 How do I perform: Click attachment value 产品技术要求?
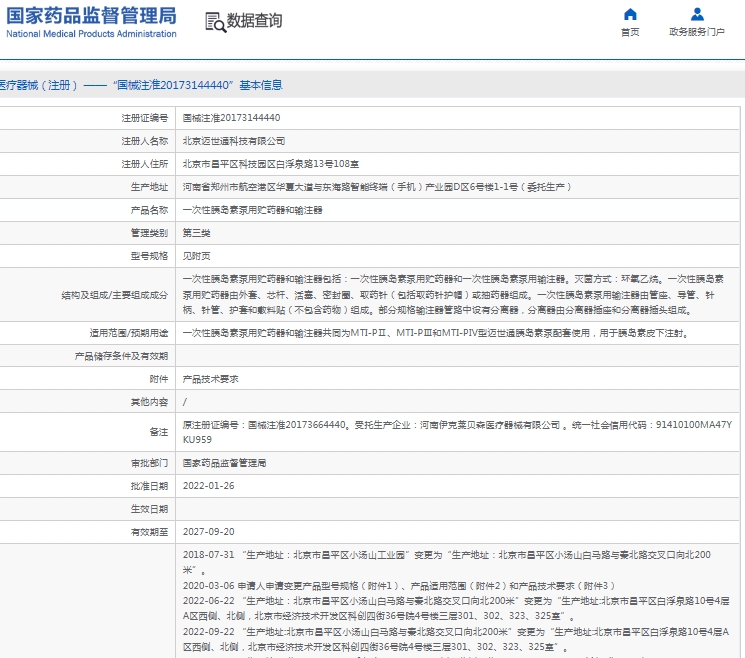pos(210,379)
